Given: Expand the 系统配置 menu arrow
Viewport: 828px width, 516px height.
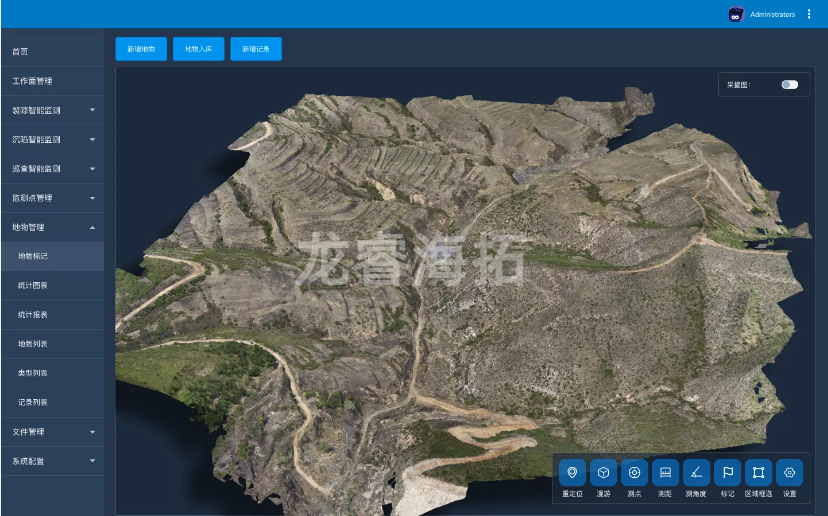Looking at the screenshot, I should (92, 461).
